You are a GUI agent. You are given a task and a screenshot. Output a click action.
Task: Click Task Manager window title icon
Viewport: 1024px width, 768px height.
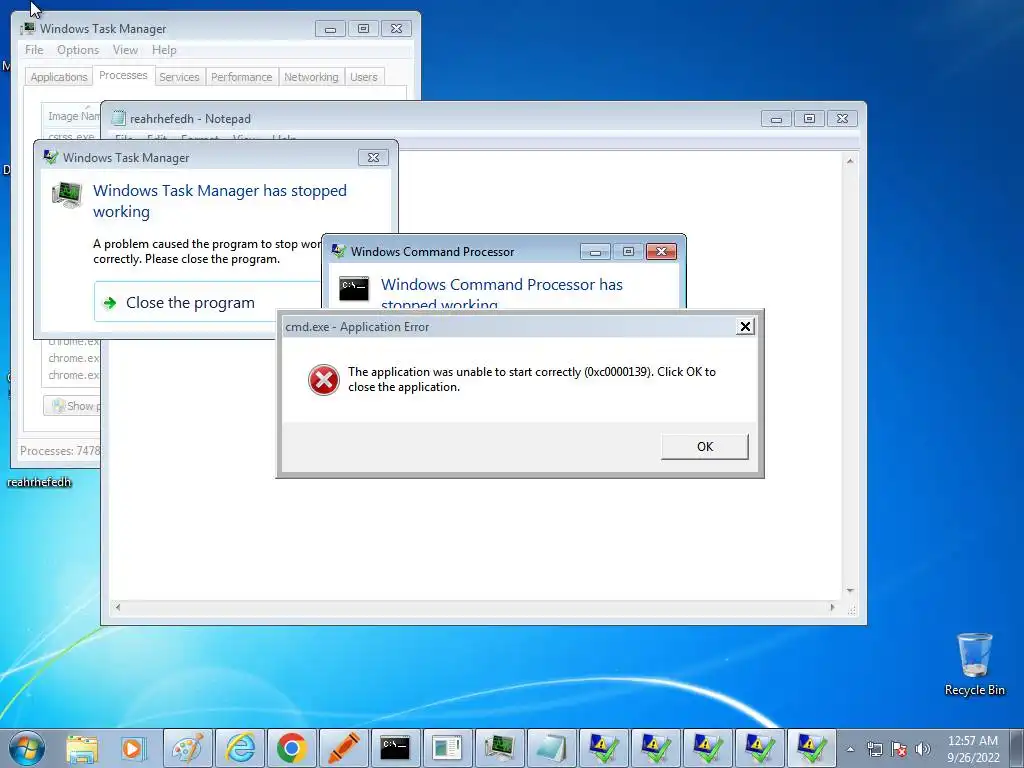28,28
